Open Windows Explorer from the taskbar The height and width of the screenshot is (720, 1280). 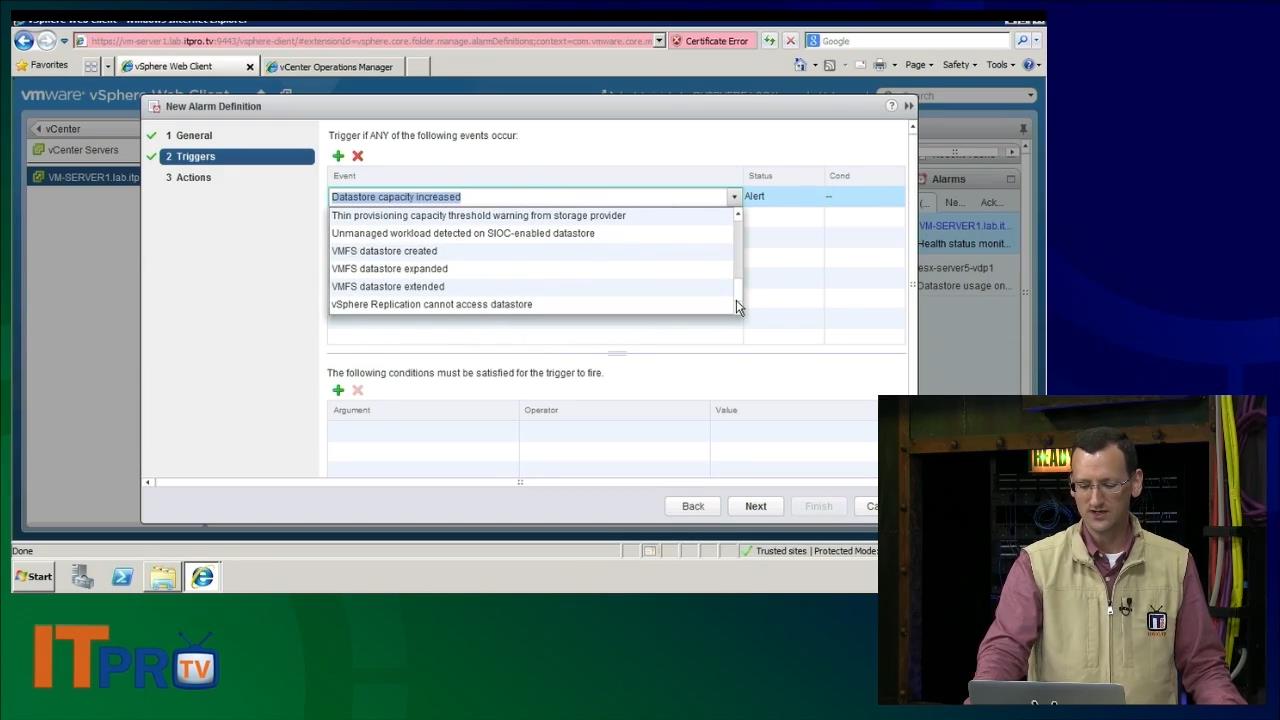pyautogui.click(x=162, y=577)
